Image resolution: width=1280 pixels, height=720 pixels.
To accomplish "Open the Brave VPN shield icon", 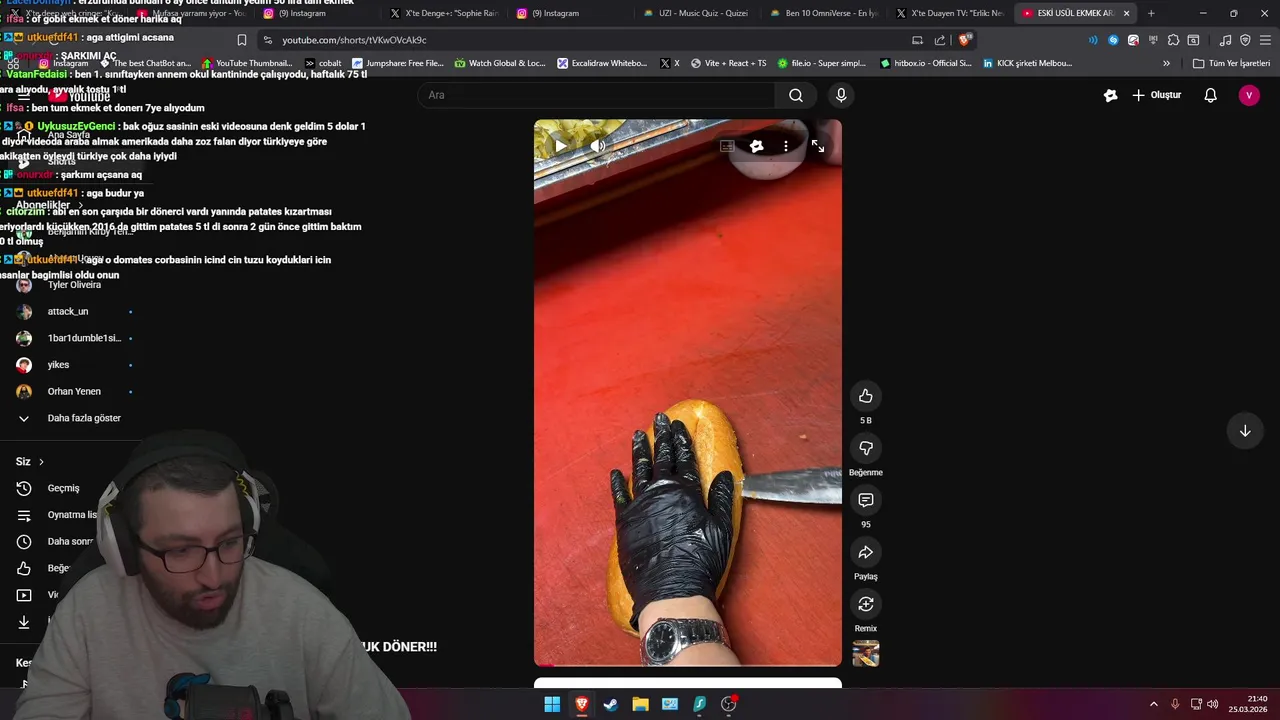I will [x=1245, y=40].
